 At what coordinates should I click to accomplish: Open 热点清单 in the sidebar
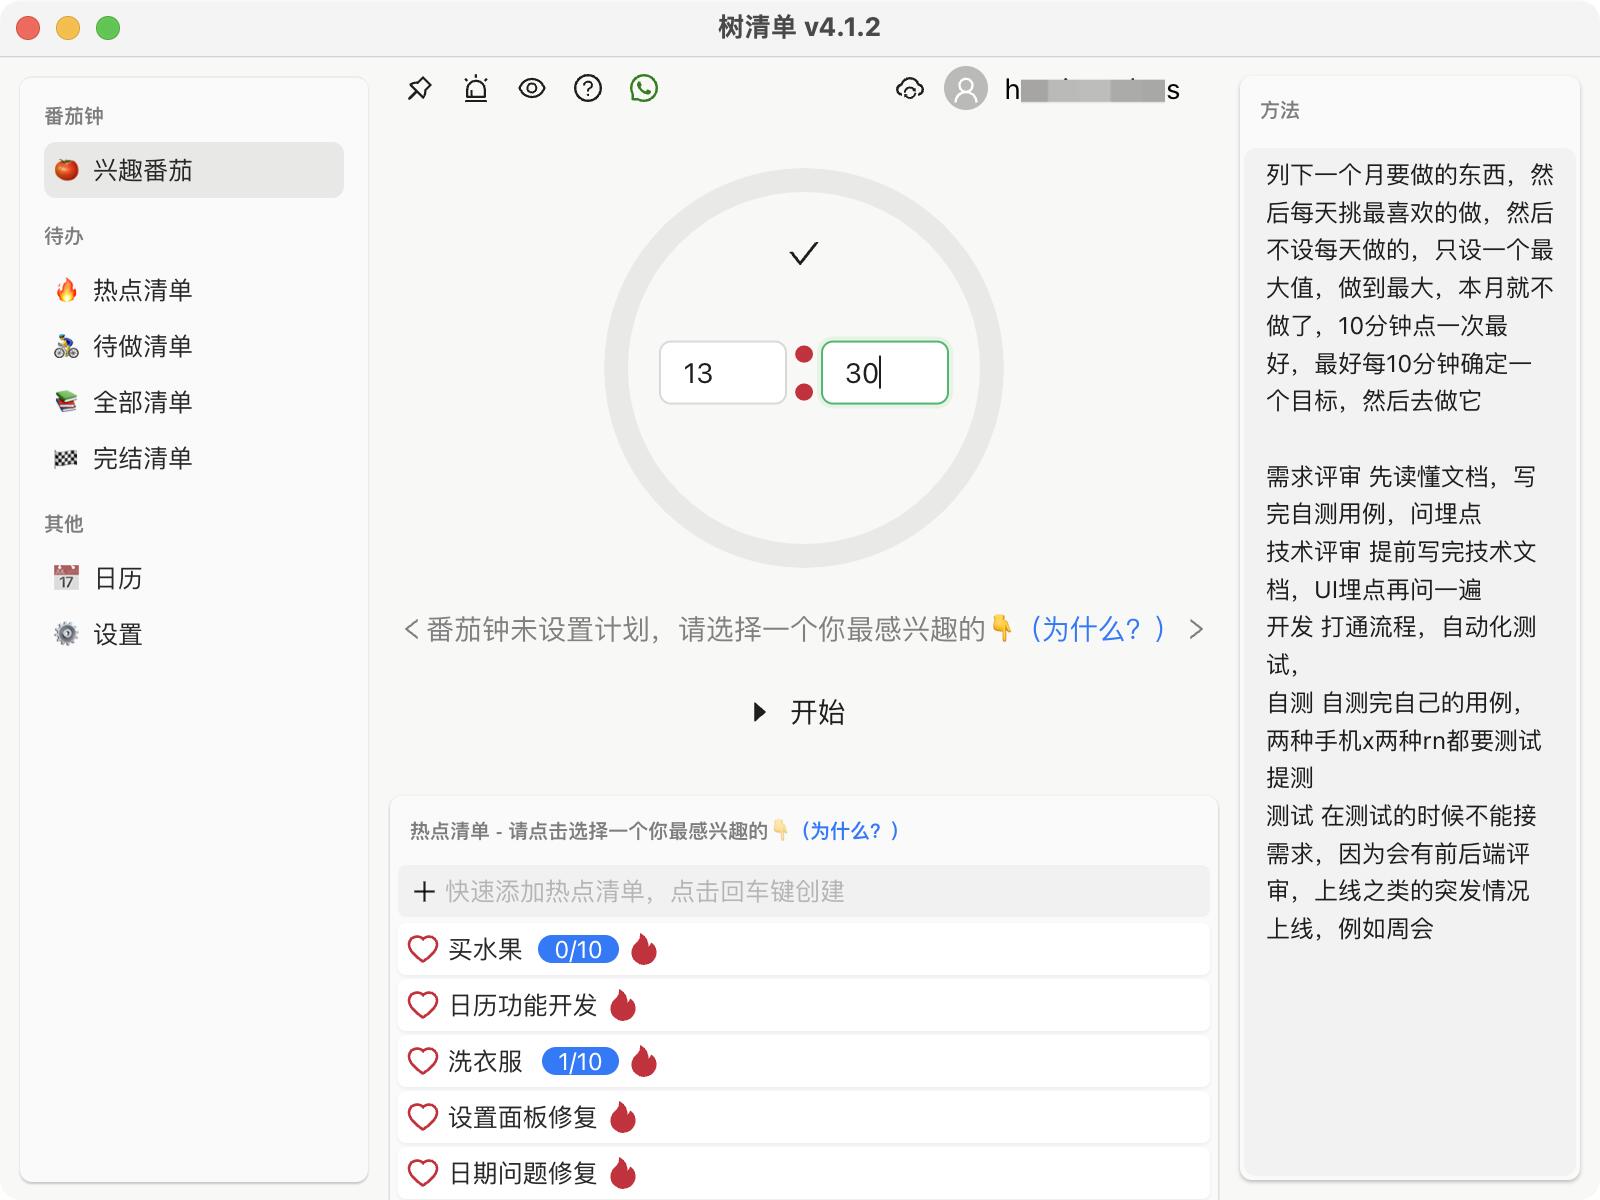pos(142,290)
